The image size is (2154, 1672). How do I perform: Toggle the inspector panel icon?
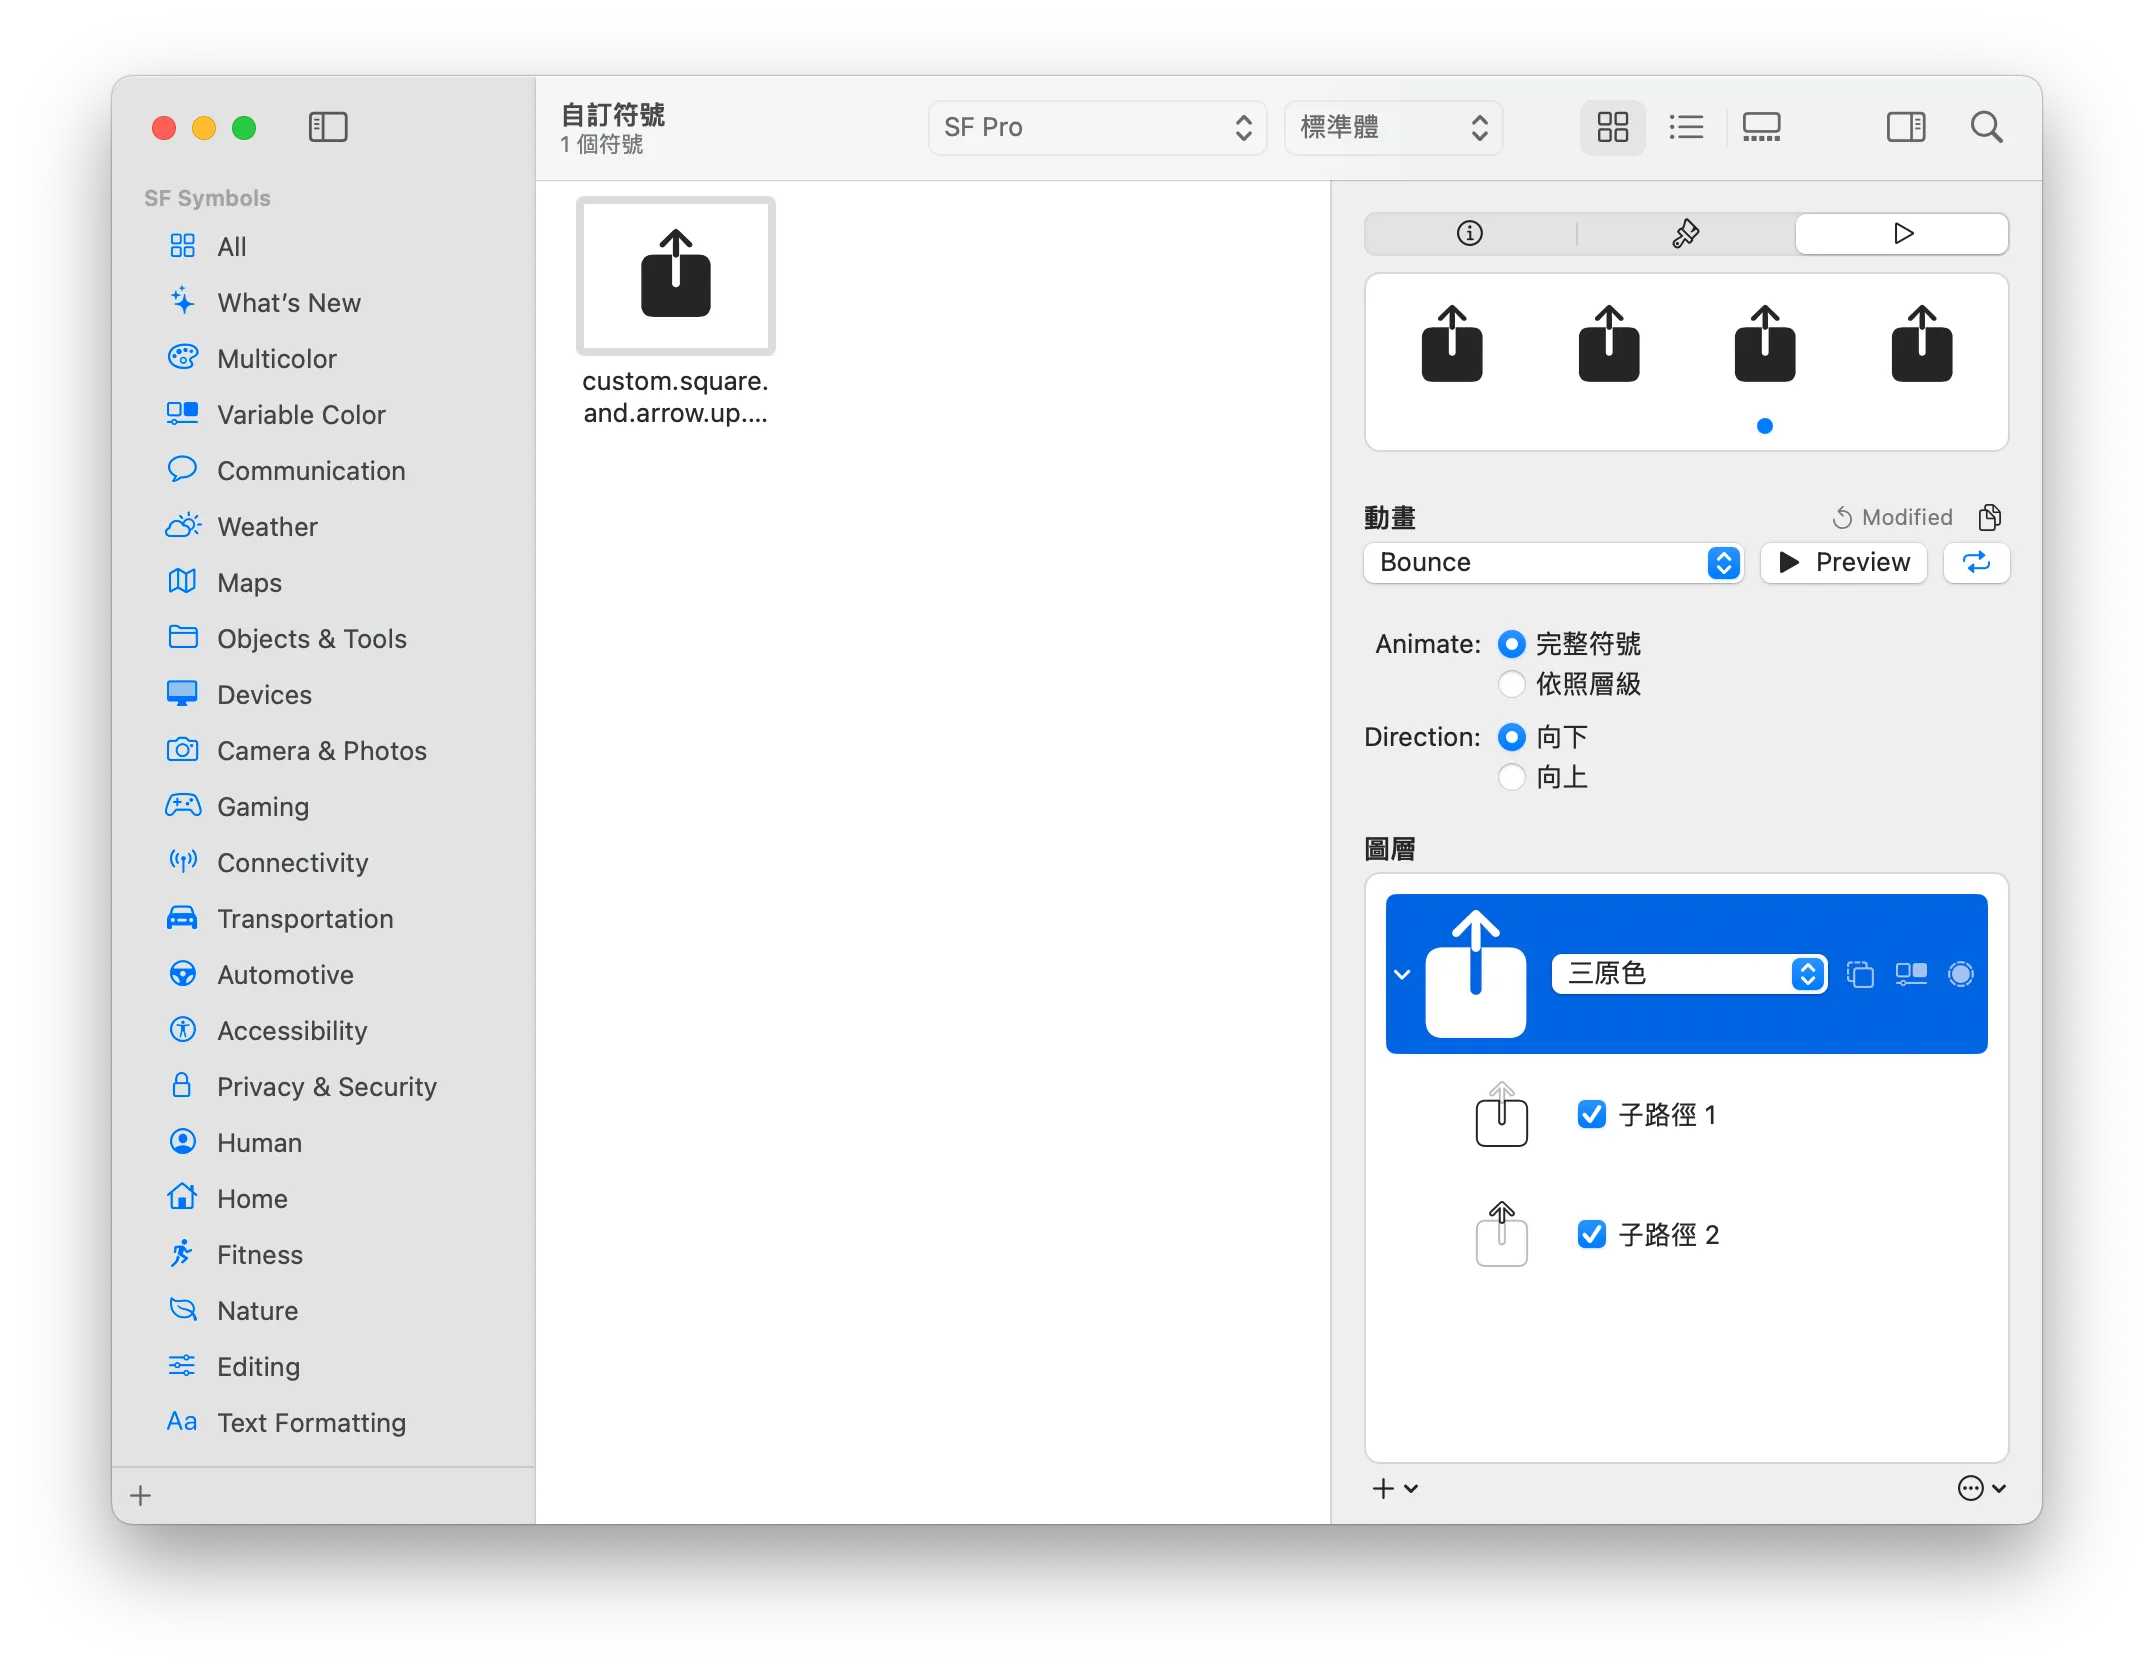tap(1906, 127)
